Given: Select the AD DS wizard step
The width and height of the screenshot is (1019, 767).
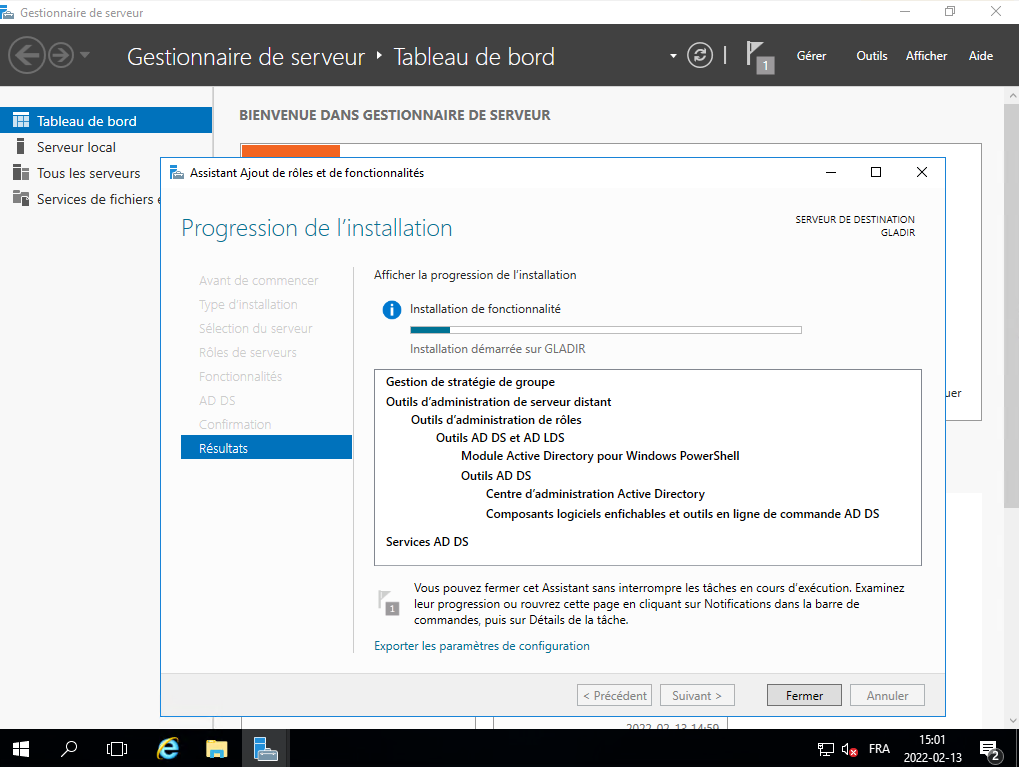Looking at the screenshot, I should [x=217, y=400].
